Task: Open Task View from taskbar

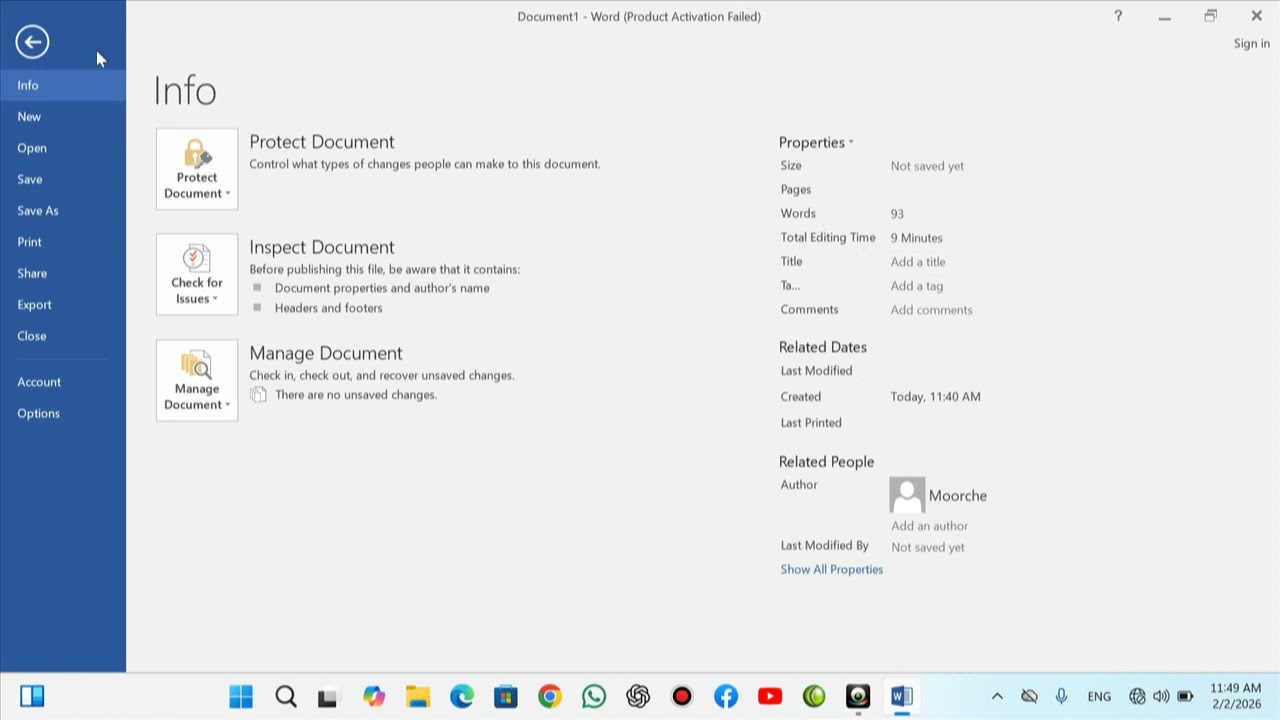Action: pyautogui.click(x=329, y=696)
